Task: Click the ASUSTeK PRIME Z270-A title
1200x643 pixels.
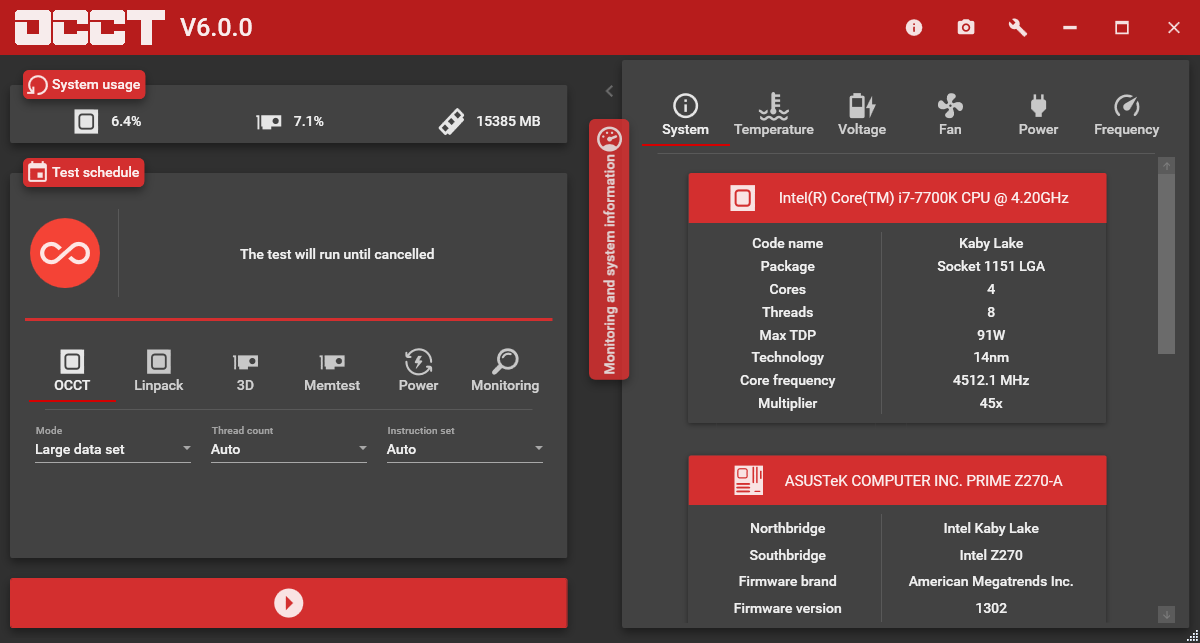Action: tap(924, 481)
